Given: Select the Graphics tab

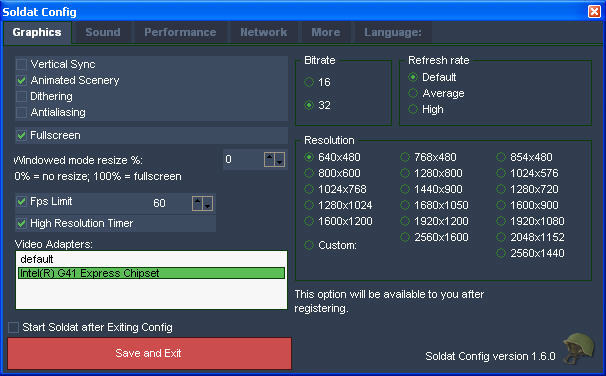Looking at the screenshot, I should (37, 32).
